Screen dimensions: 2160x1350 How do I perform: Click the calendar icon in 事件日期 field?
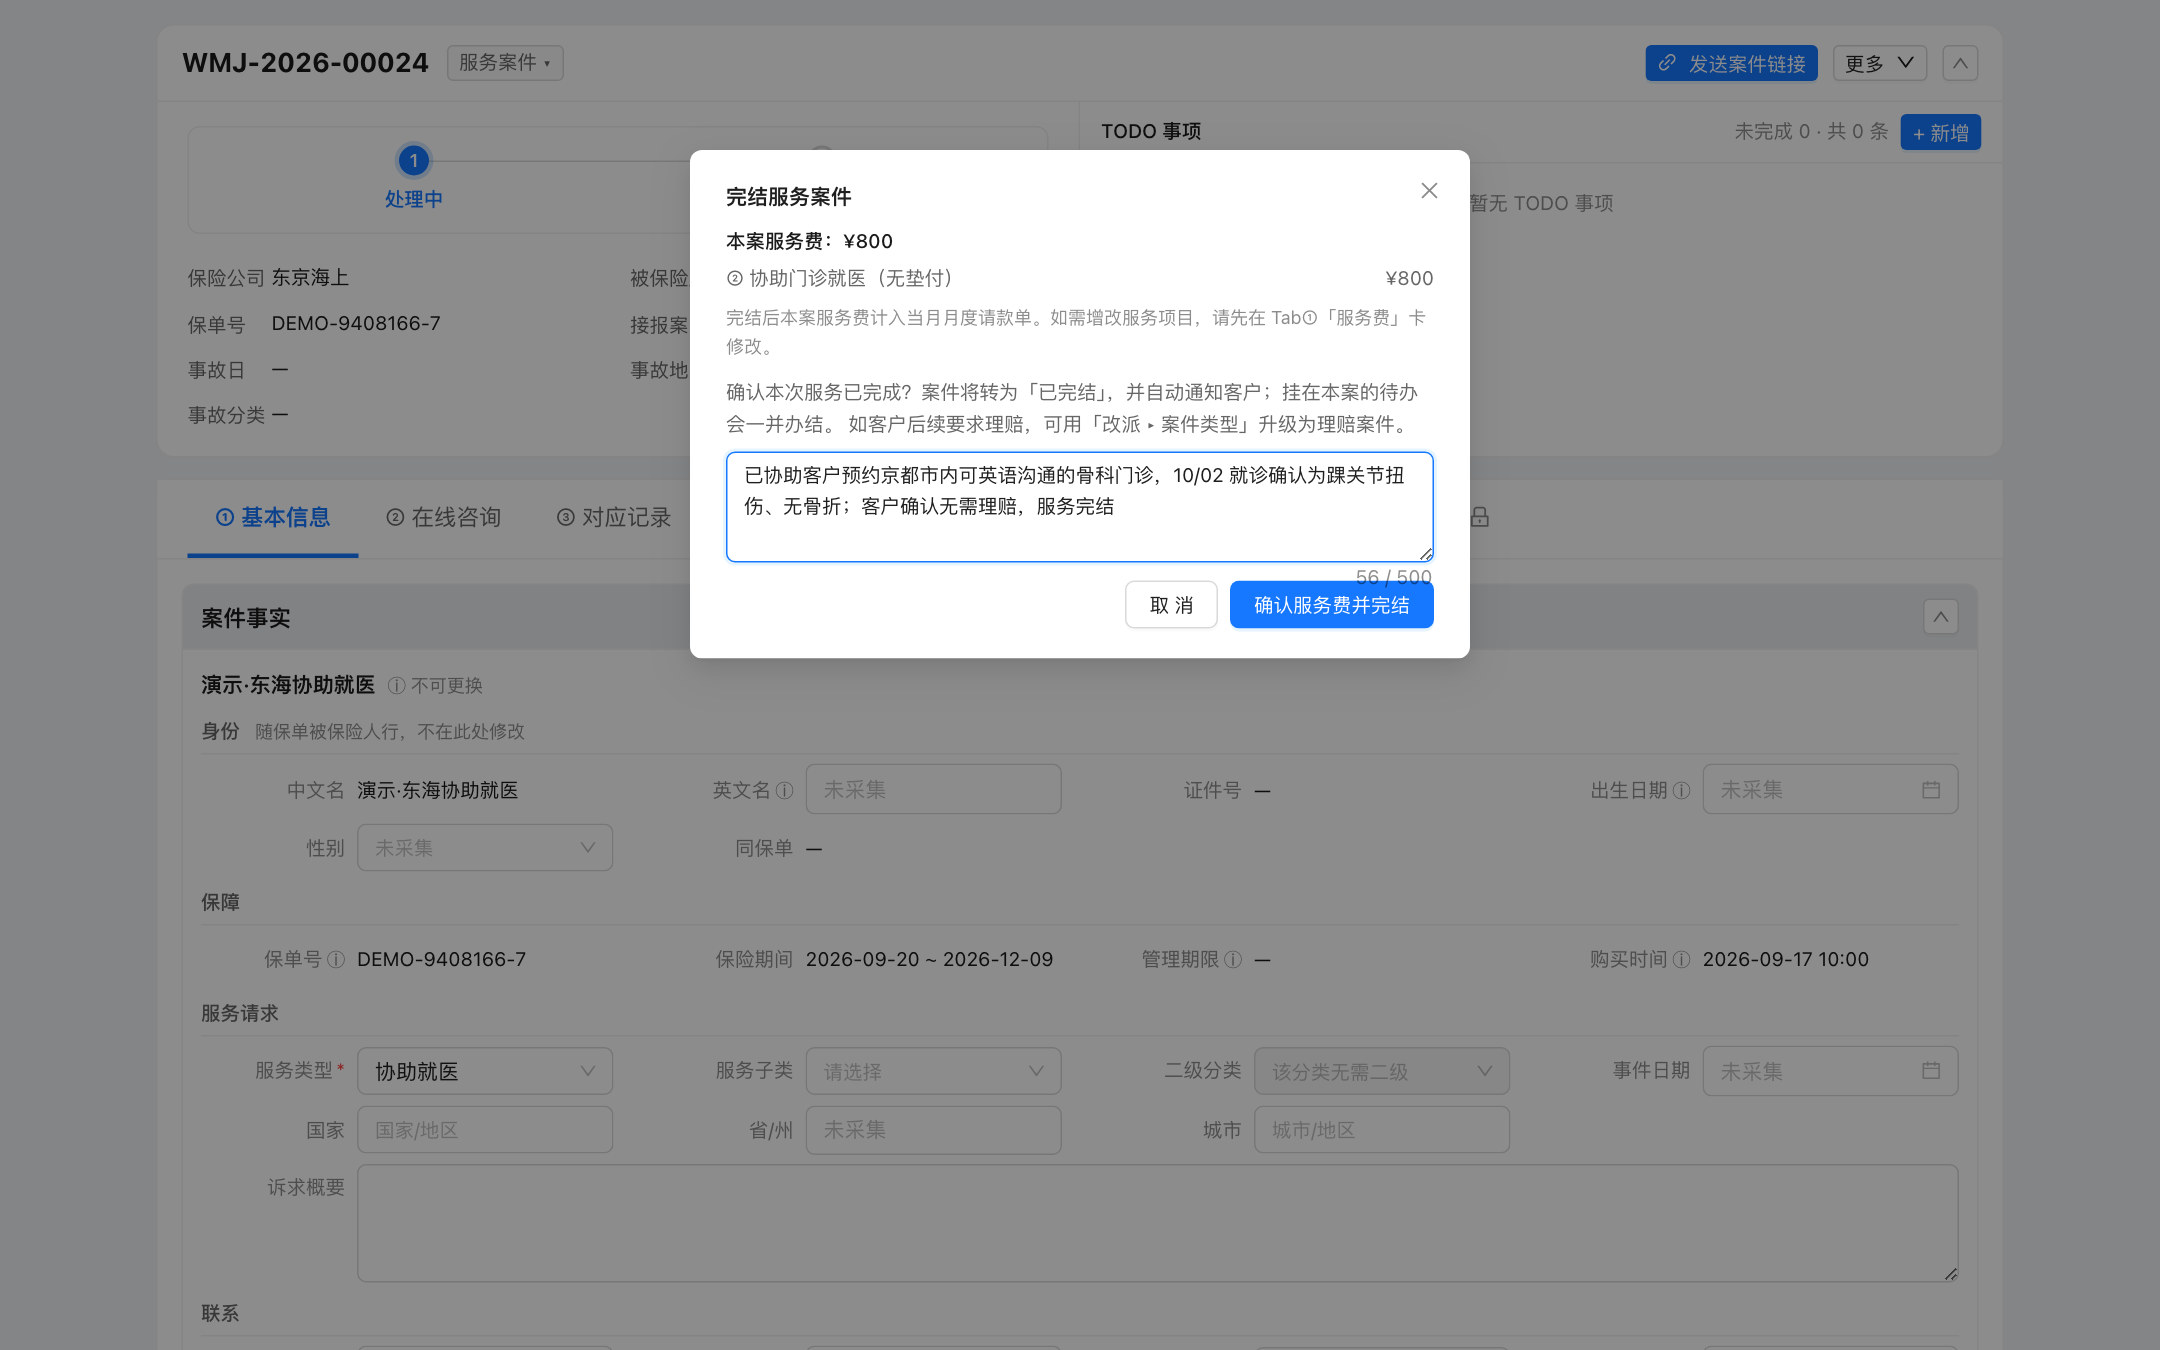[x=1931, y=1071]
